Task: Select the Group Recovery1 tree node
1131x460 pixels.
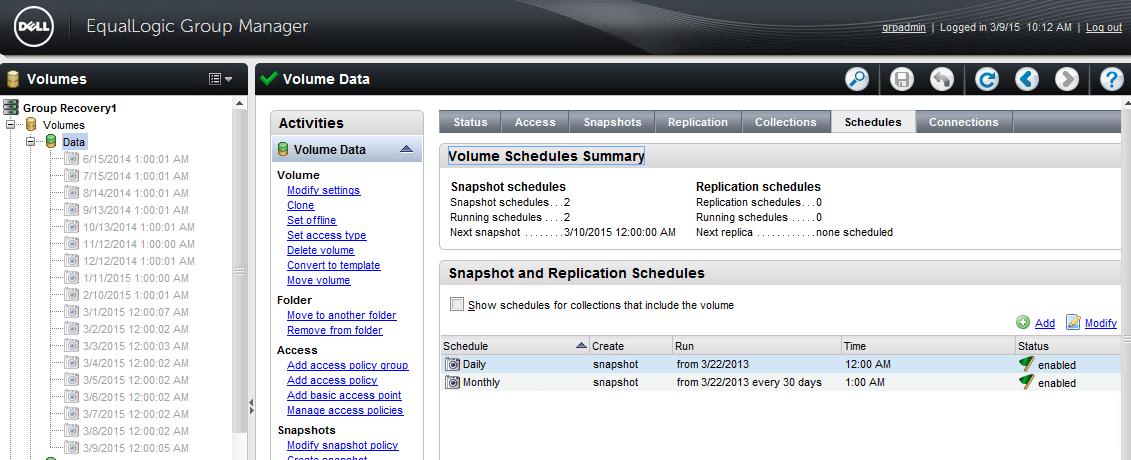Action: tap(69, 108)
